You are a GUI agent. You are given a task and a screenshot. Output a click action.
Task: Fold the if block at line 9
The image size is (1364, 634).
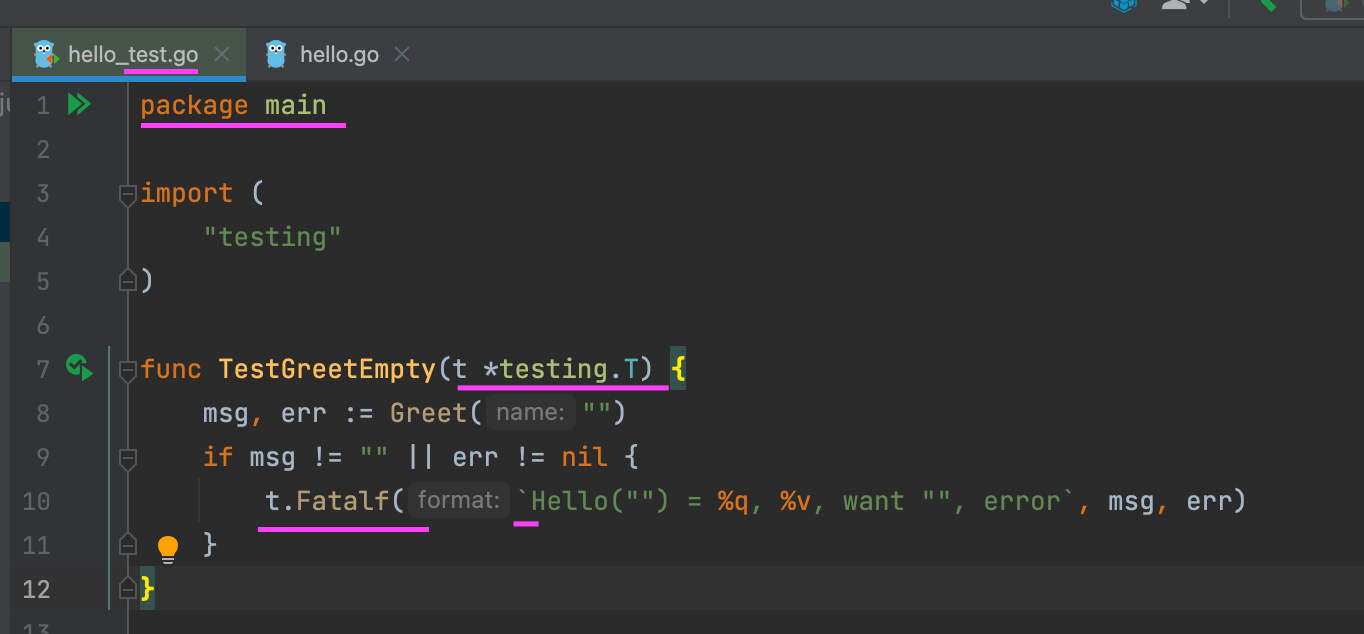127,457
